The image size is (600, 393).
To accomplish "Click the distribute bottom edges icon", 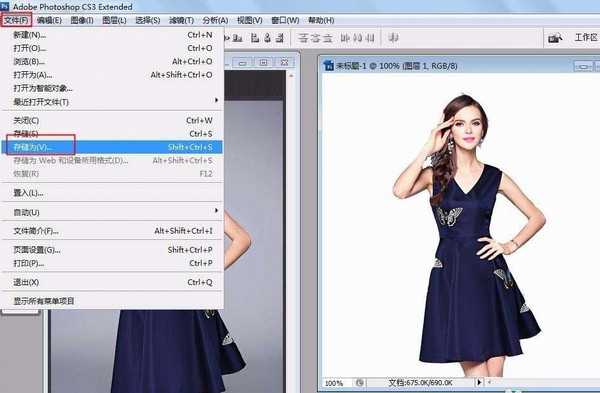I will [x=328, y=38].
